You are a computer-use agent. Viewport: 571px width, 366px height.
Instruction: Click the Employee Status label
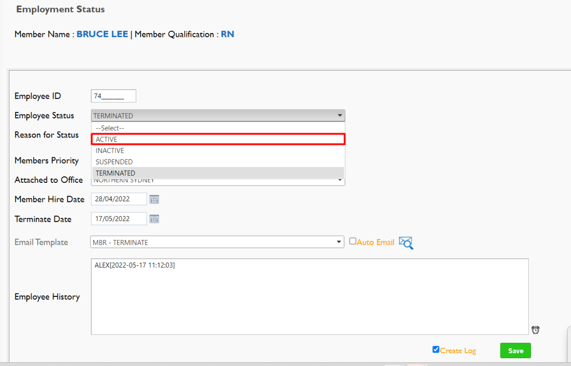tap(44, 115)
